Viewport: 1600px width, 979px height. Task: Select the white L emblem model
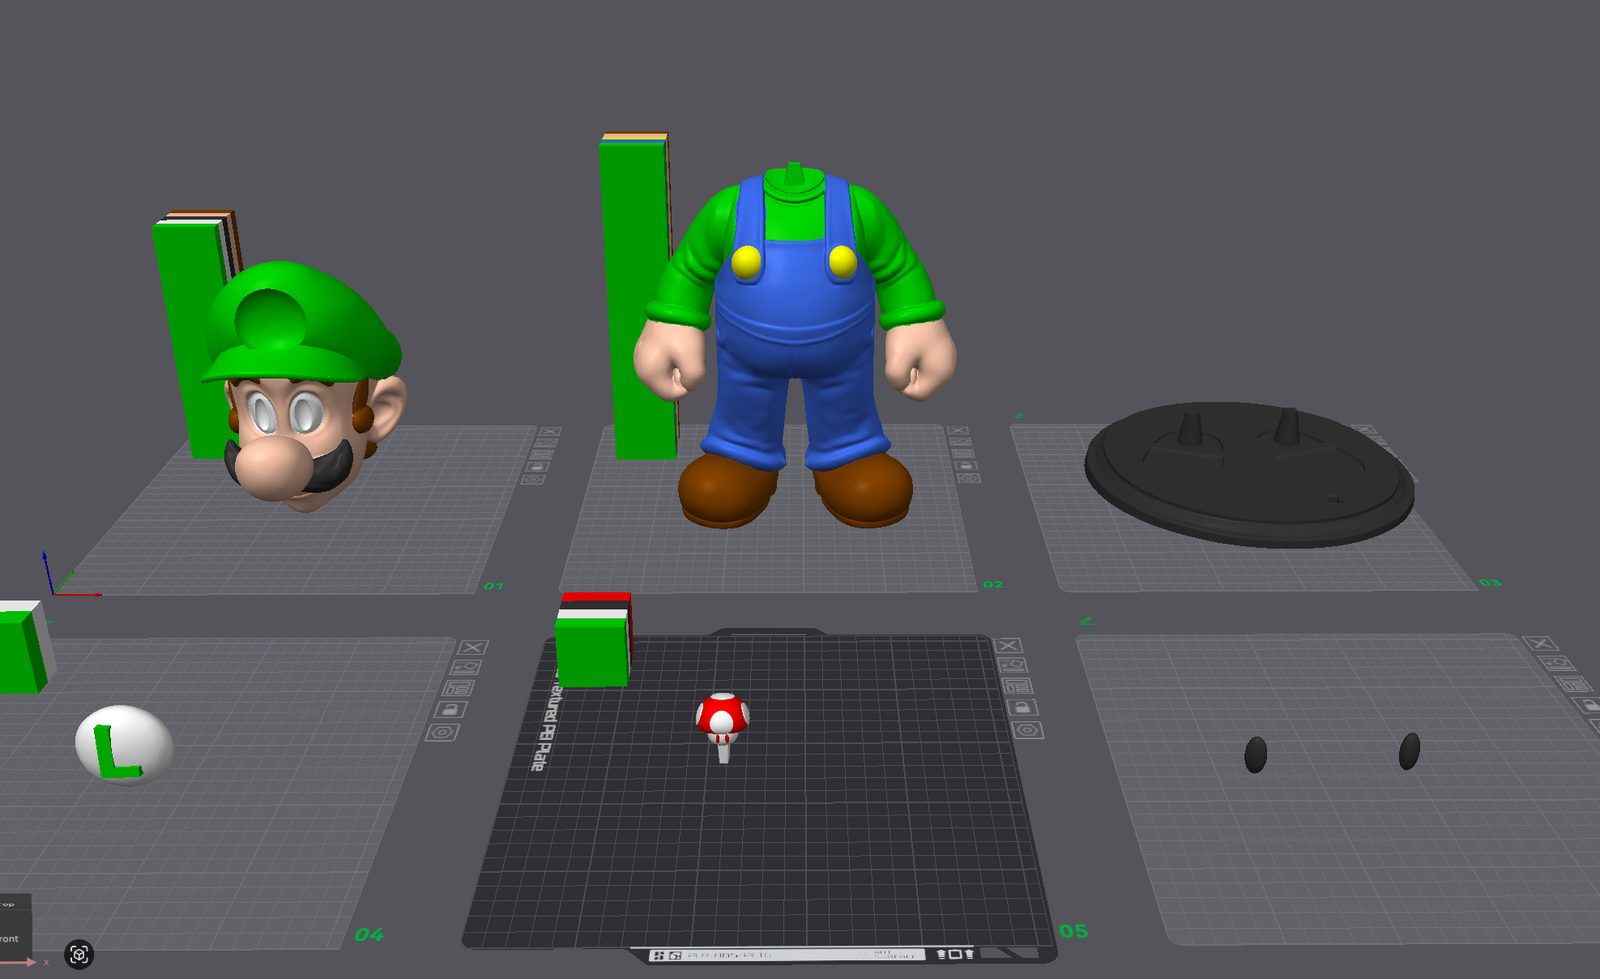tap(124, 744)
